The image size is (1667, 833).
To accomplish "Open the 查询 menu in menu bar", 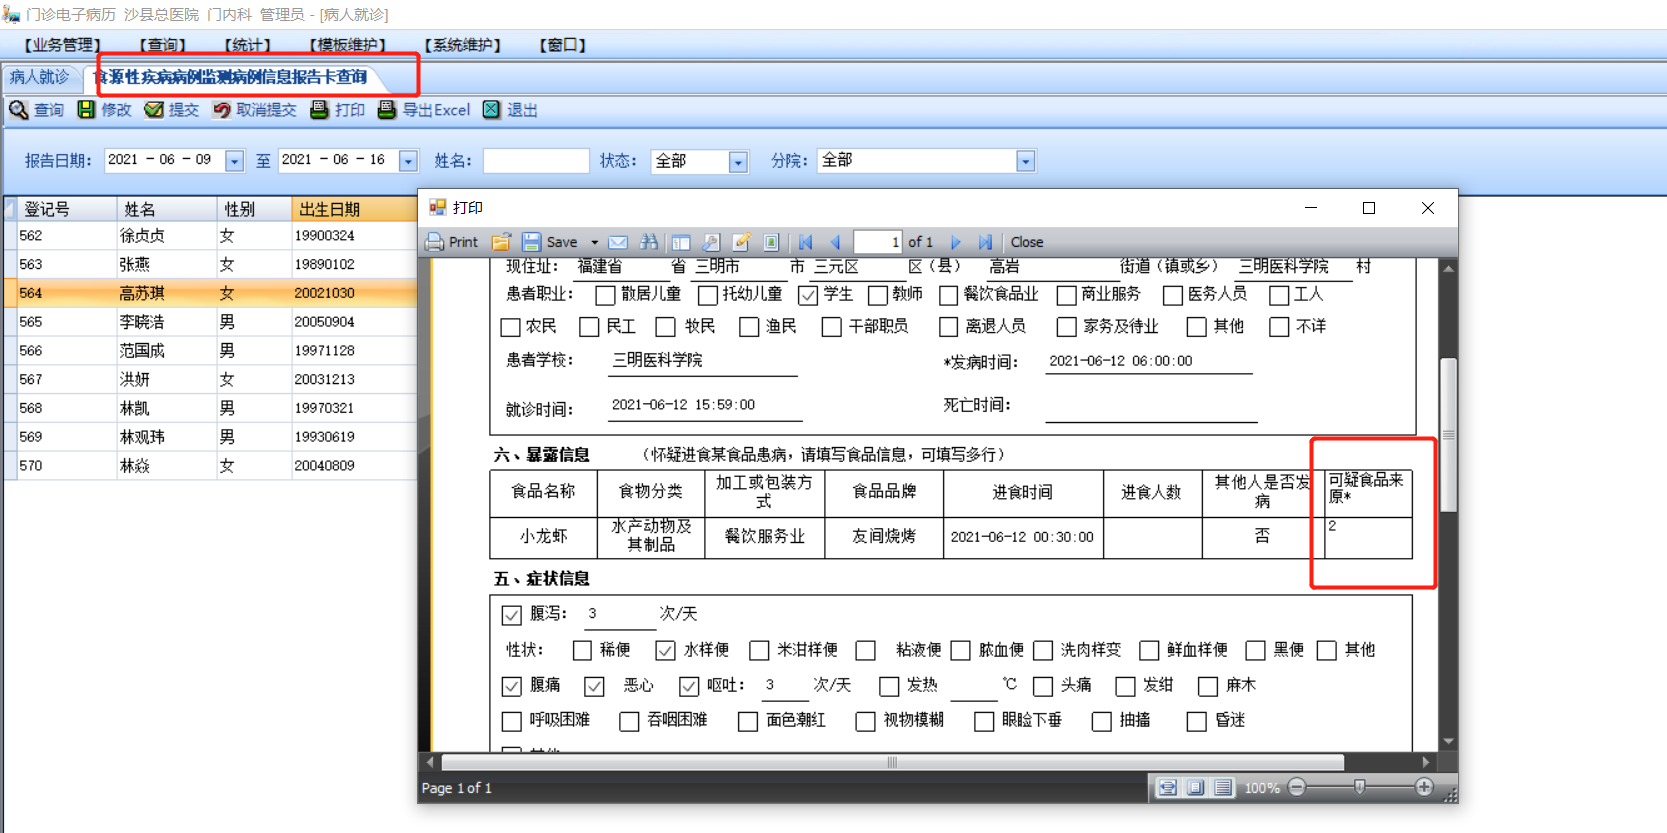I will 162,45.
